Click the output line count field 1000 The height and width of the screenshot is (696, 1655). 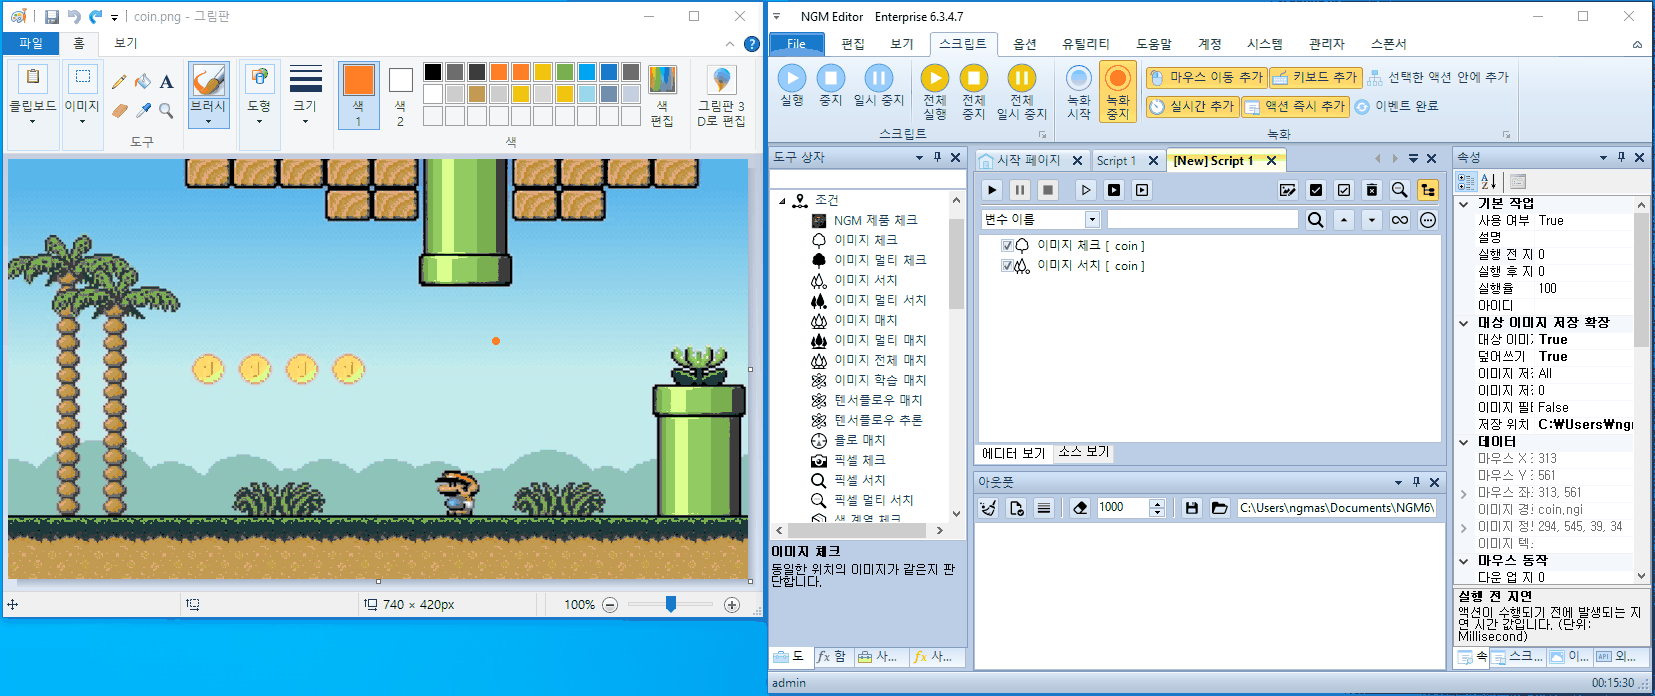pos(1122,508)
